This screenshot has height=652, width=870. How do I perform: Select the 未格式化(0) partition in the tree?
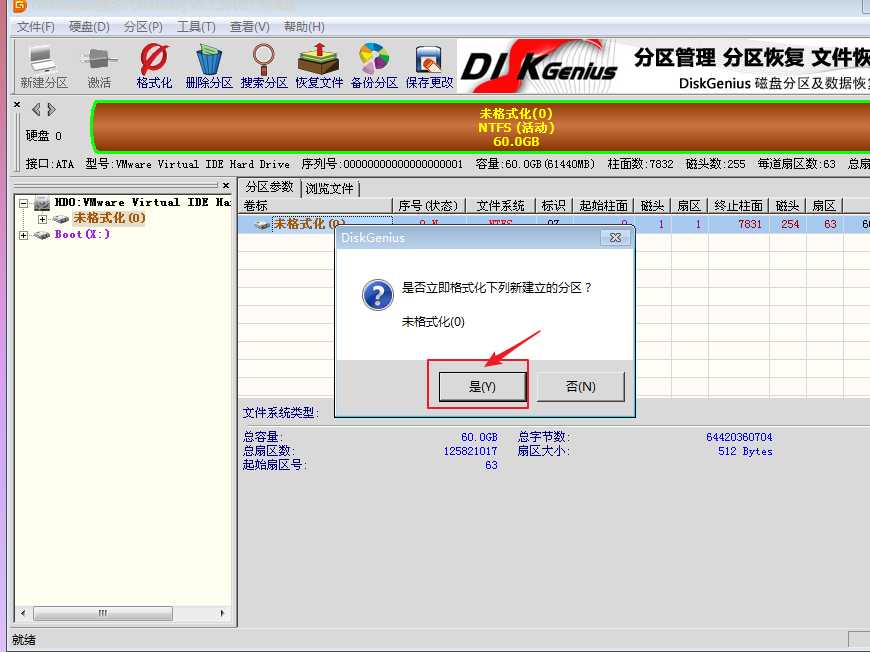click(x=109, y=218)
